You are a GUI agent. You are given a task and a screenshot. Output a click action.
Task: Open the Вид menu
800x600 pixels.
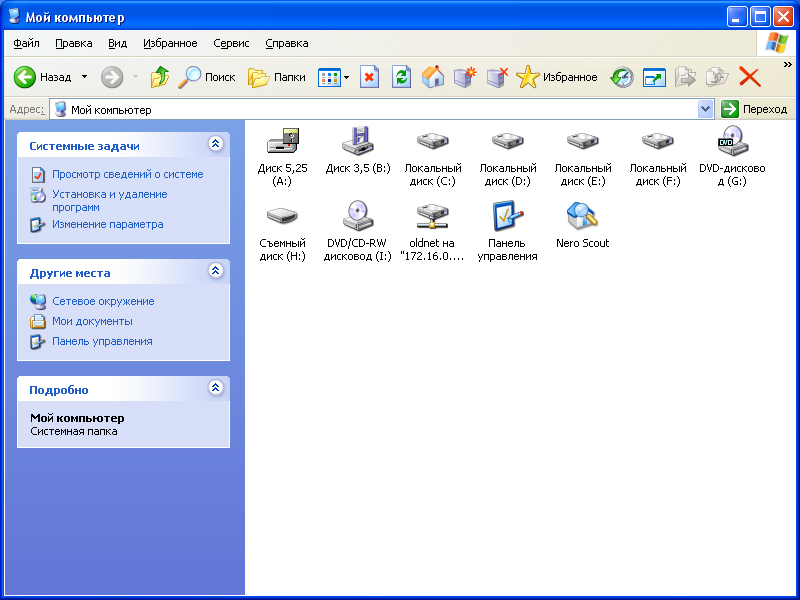117,43
